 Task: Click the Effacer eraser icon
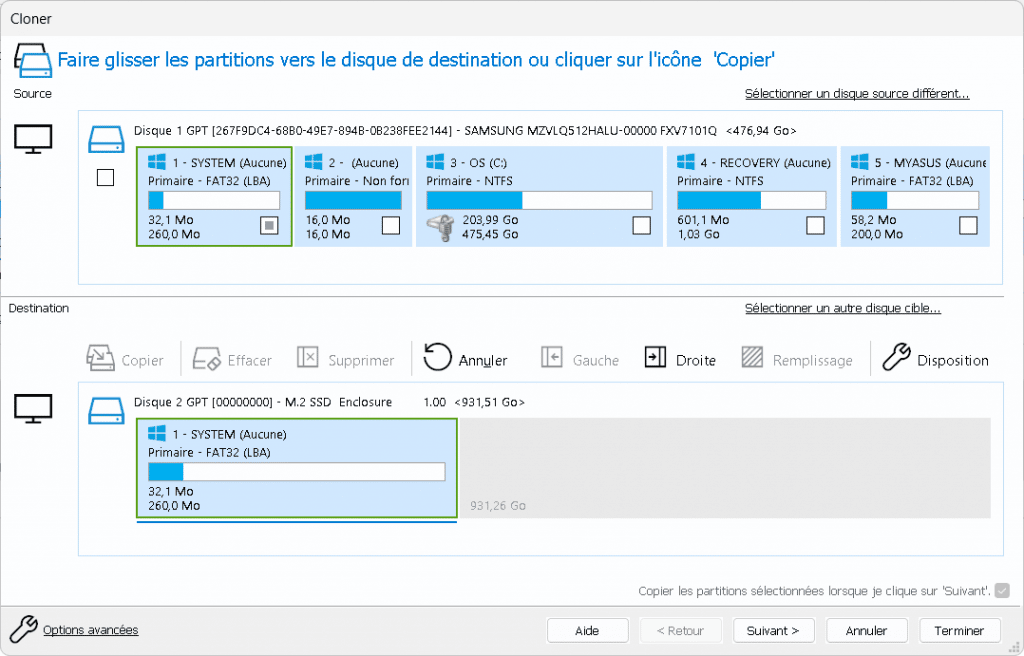(207, 359)
